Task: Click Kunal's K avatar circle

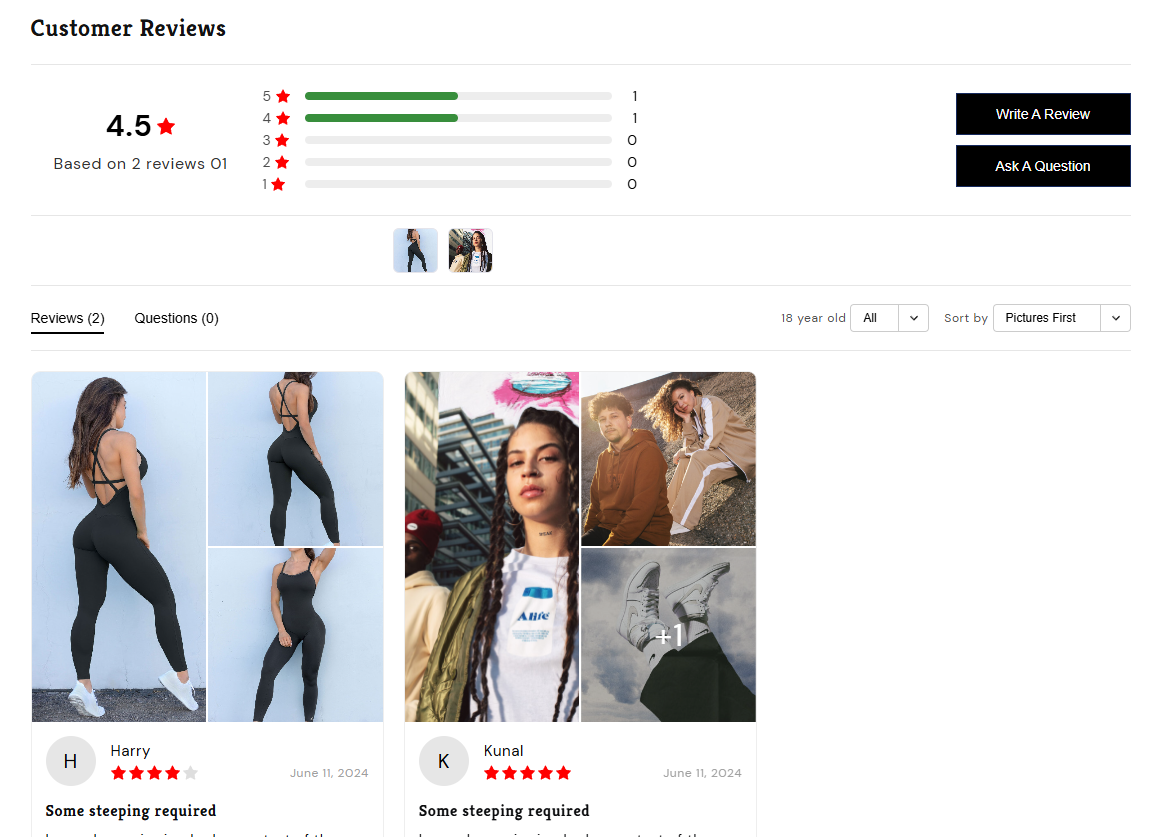Action: tap(444, 761)
